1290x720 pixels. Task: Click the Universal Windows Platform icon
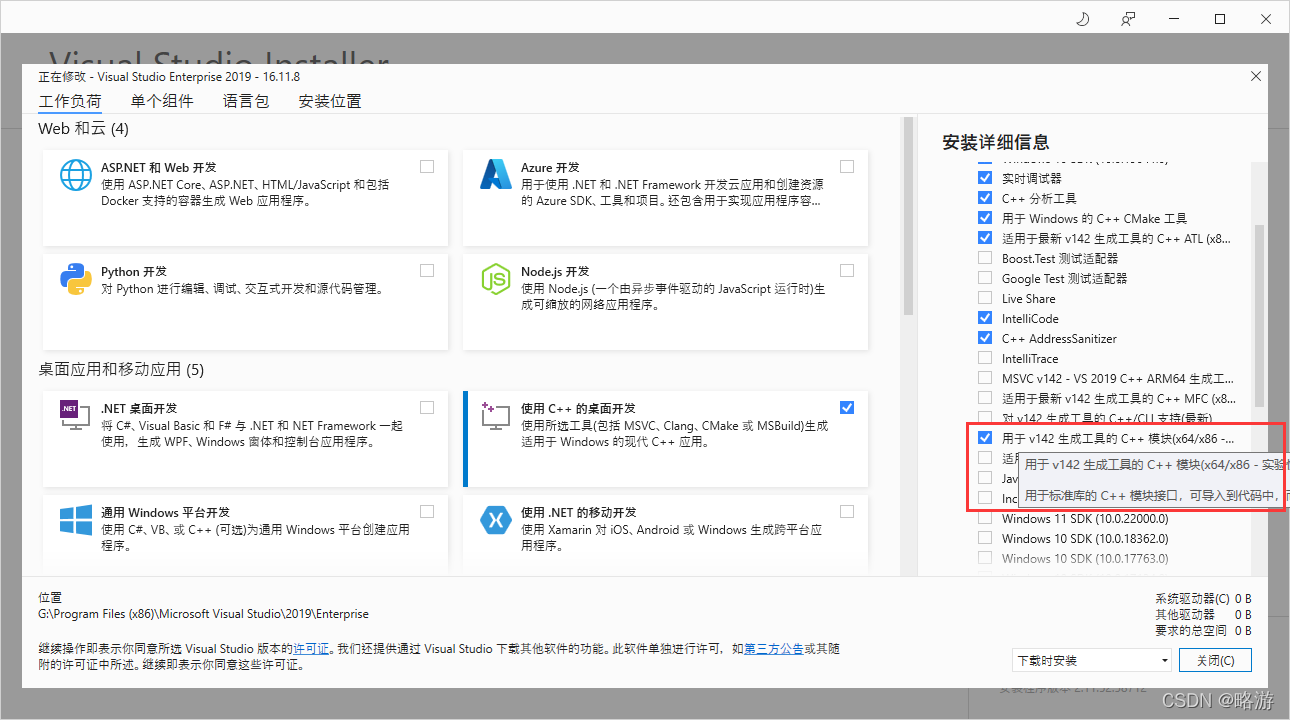tap(76, 520)
